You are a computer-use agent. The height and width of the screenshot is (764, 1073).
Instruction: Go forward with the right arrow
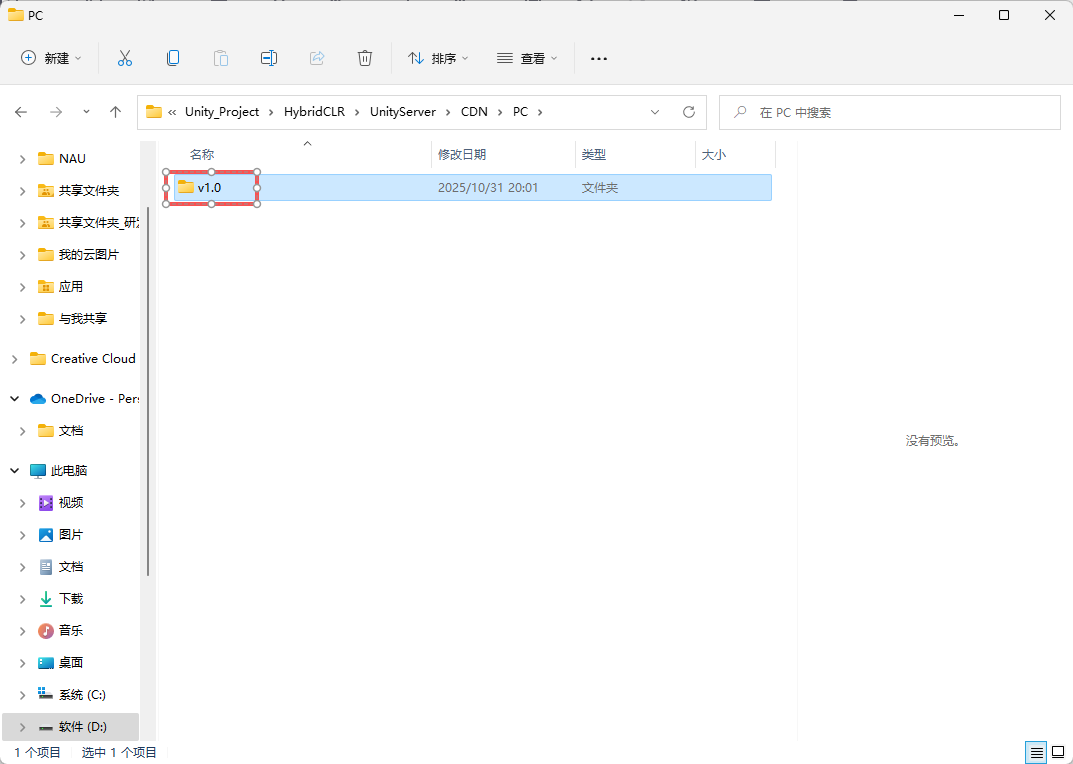pyautogui.click(x=56, y=112)
